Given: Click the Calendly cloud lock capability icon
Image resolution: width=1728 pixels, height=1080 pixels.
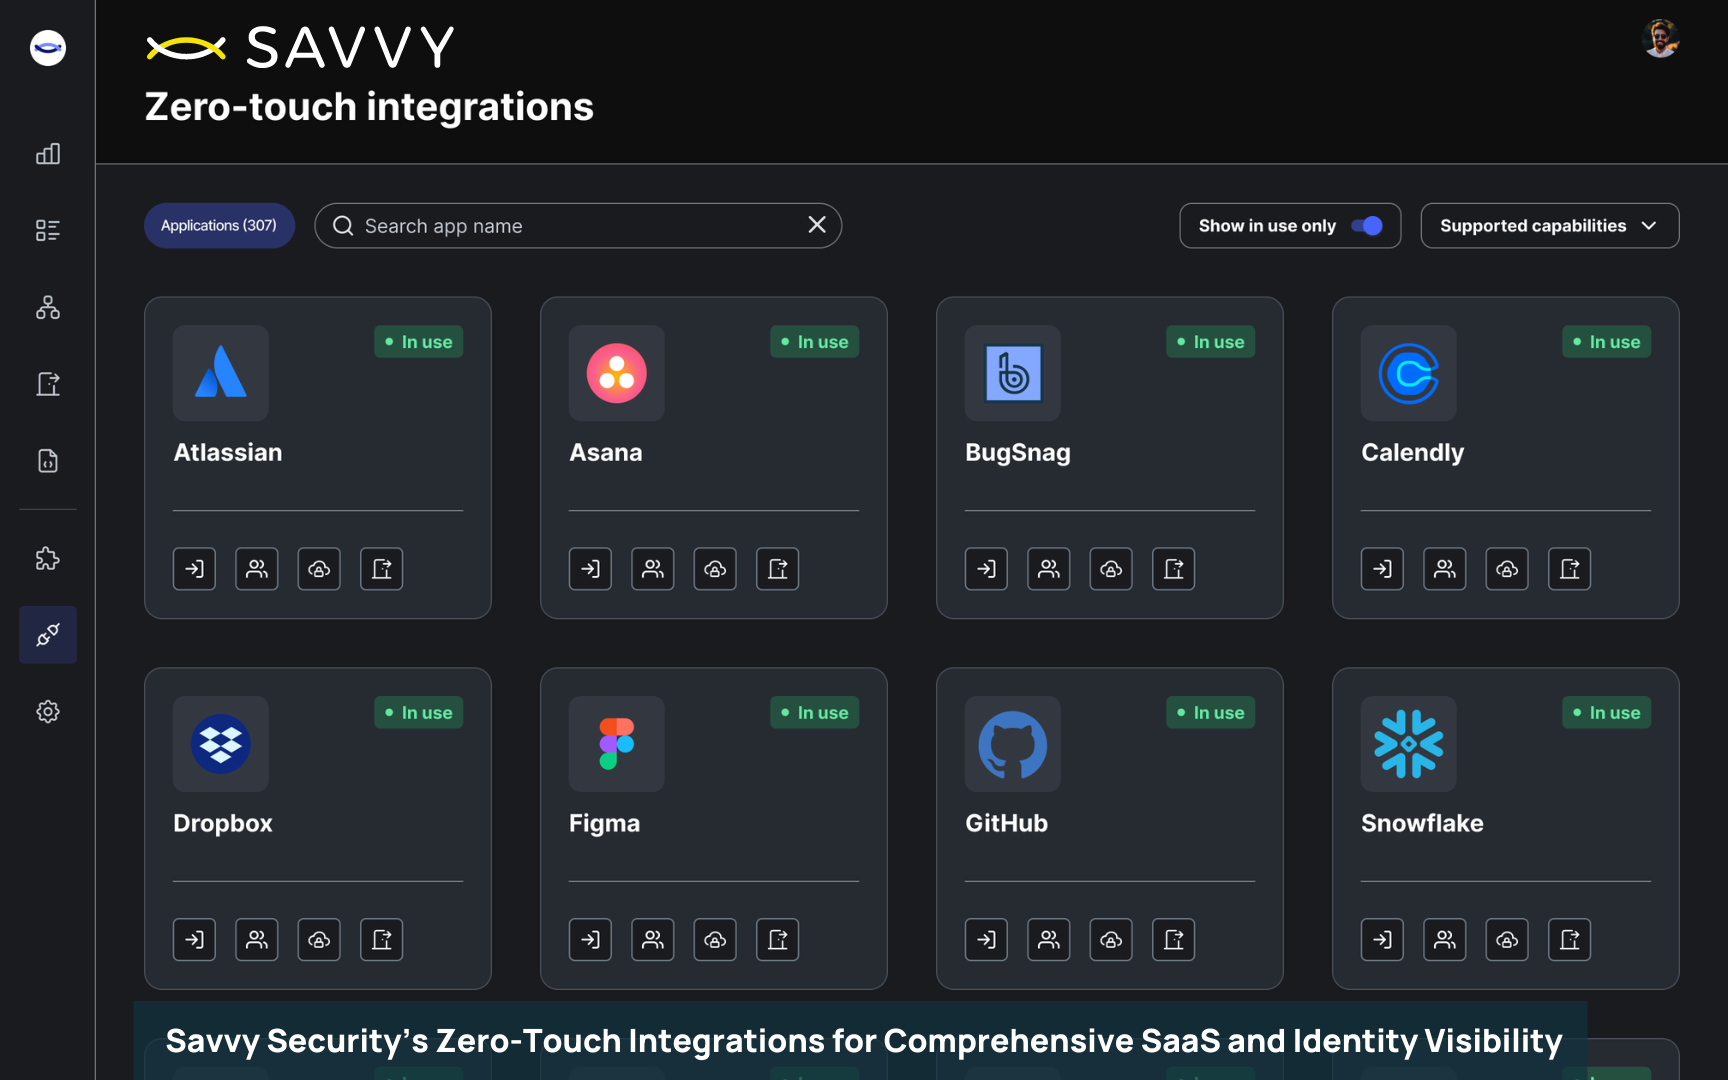Looking at the screenshot, I should pos(1507,569).
